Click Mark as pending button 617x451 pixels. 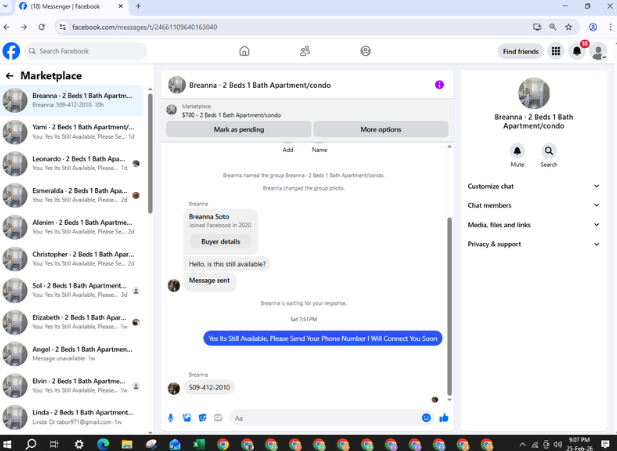click(238, 129)
